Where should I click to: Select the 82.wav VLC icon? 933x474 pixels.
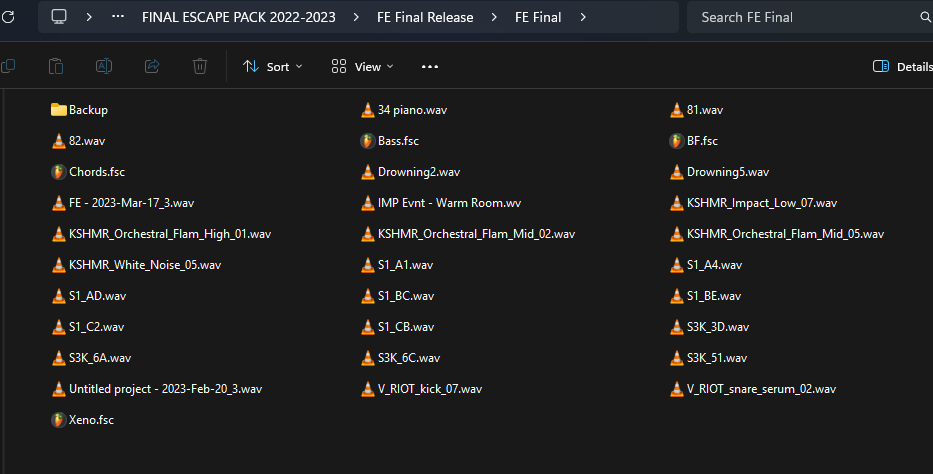tap(58, 140)
